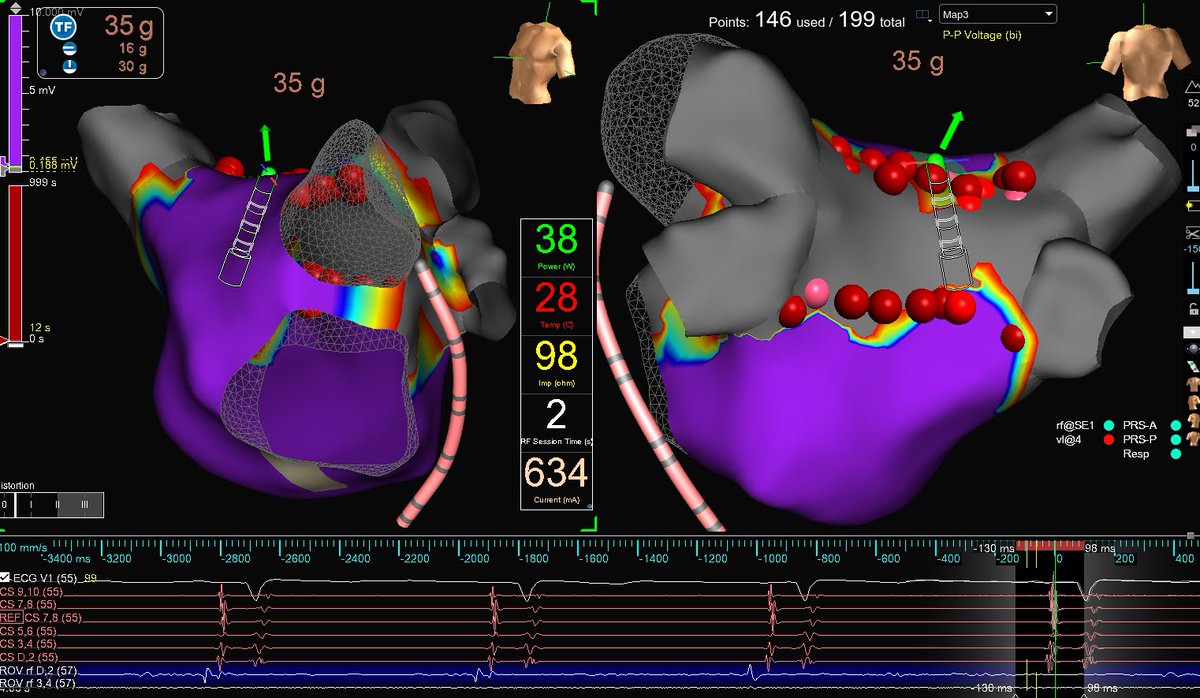This screenshot has height=698, width=1200.
Task: Click the globe sphere view icon
Action: (1191, 347)
